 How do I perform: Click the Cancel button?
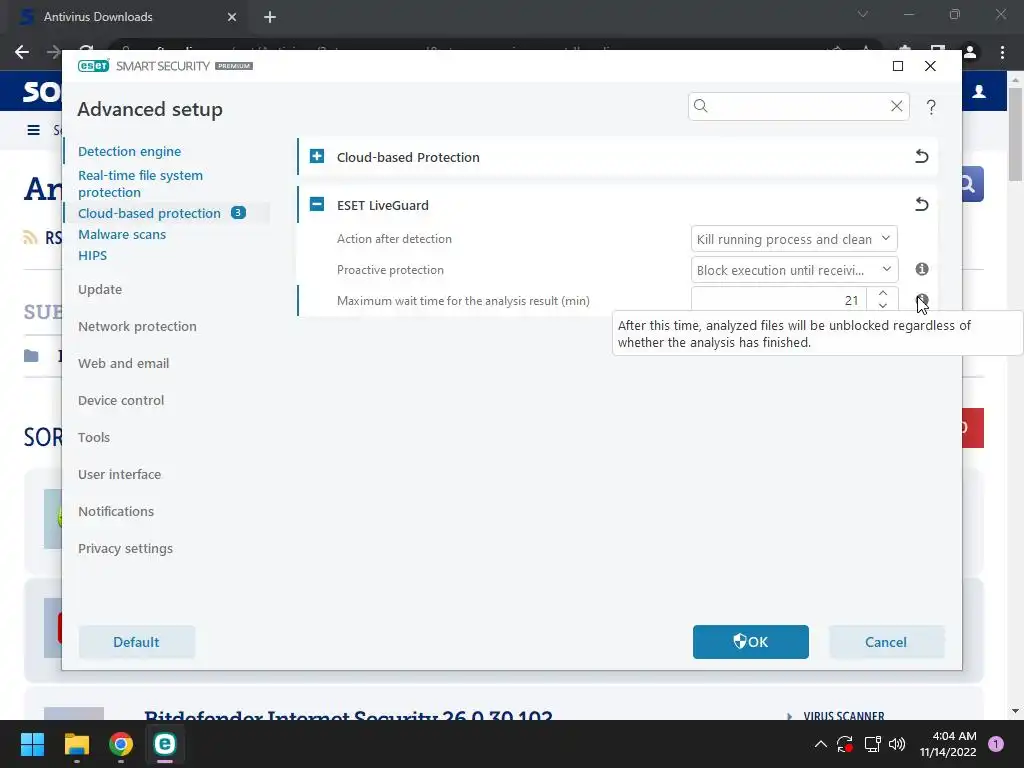(886, 642)
